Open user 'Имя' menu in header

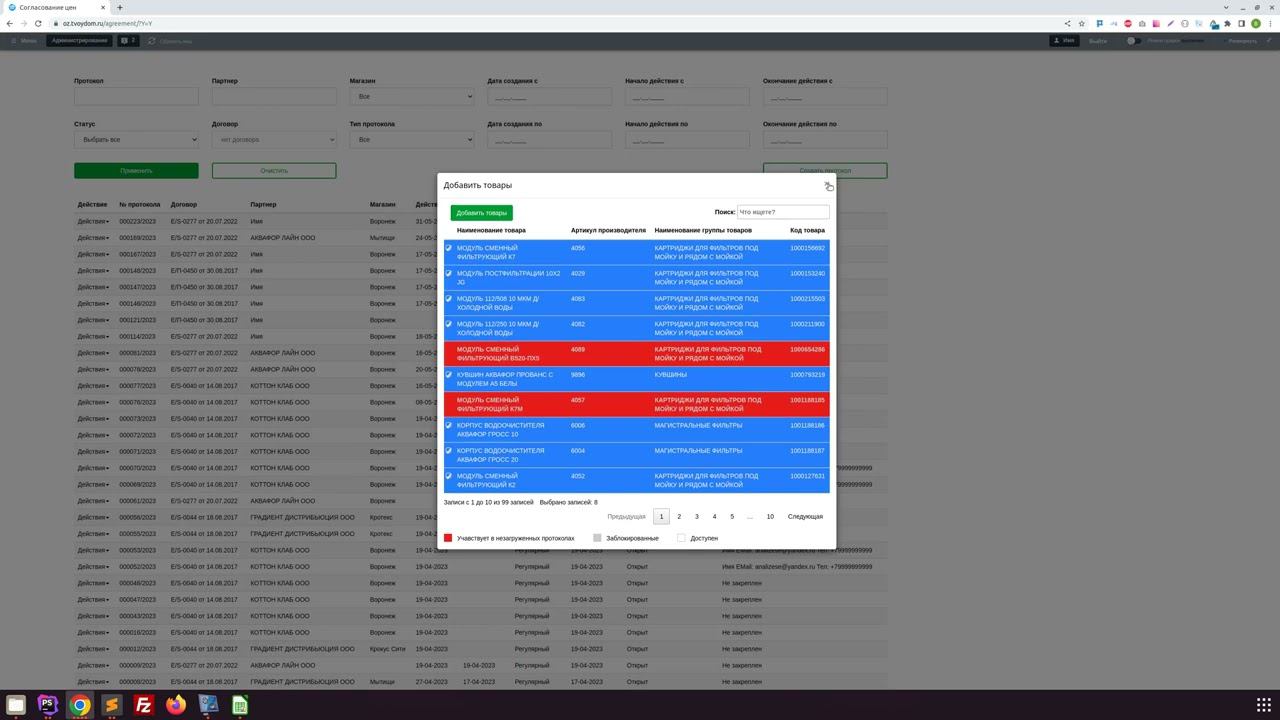tap(1064, 41)
